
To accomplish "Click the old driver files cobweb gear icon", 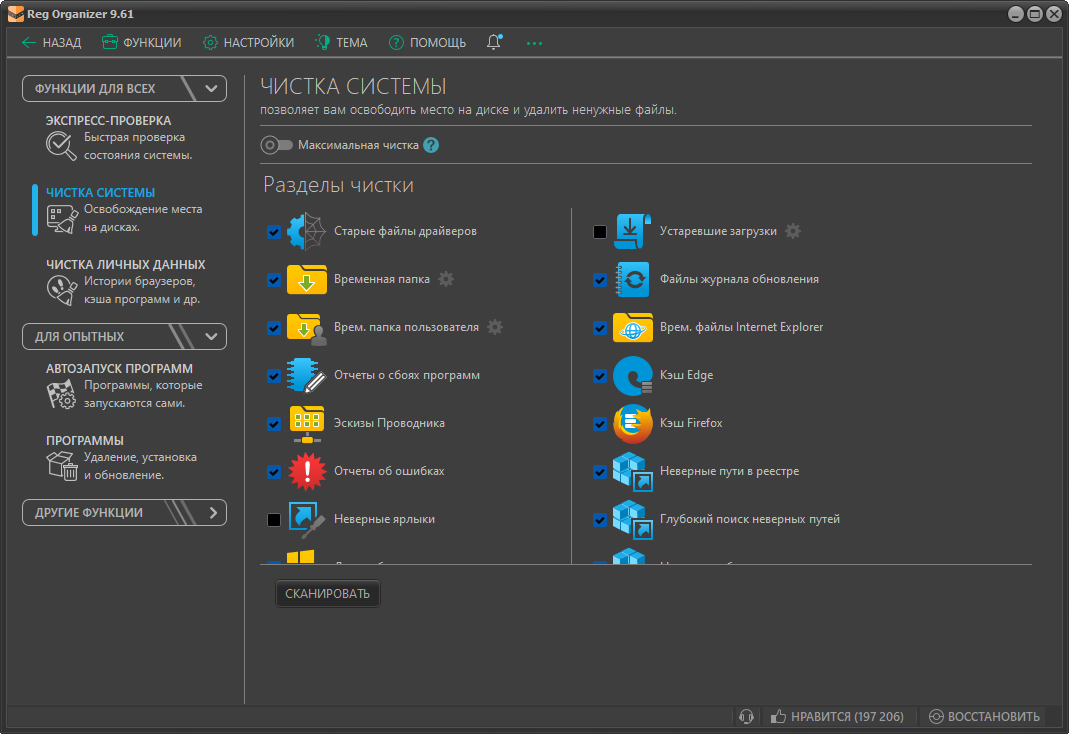I will point(306,232).
